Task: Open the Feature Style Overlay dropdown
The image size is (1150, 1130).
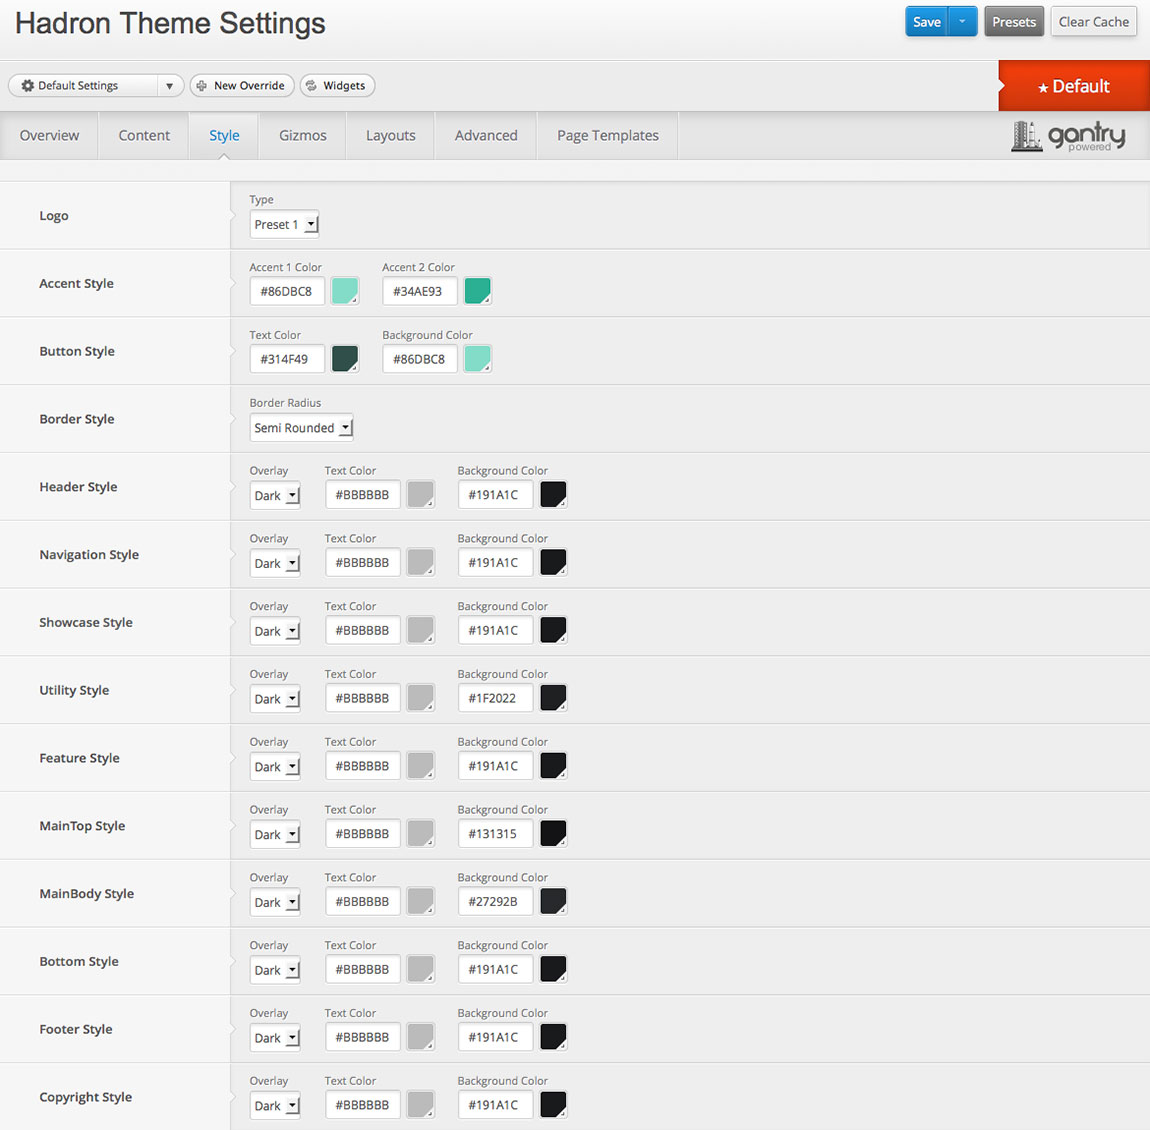Action: tap(275, 767)
